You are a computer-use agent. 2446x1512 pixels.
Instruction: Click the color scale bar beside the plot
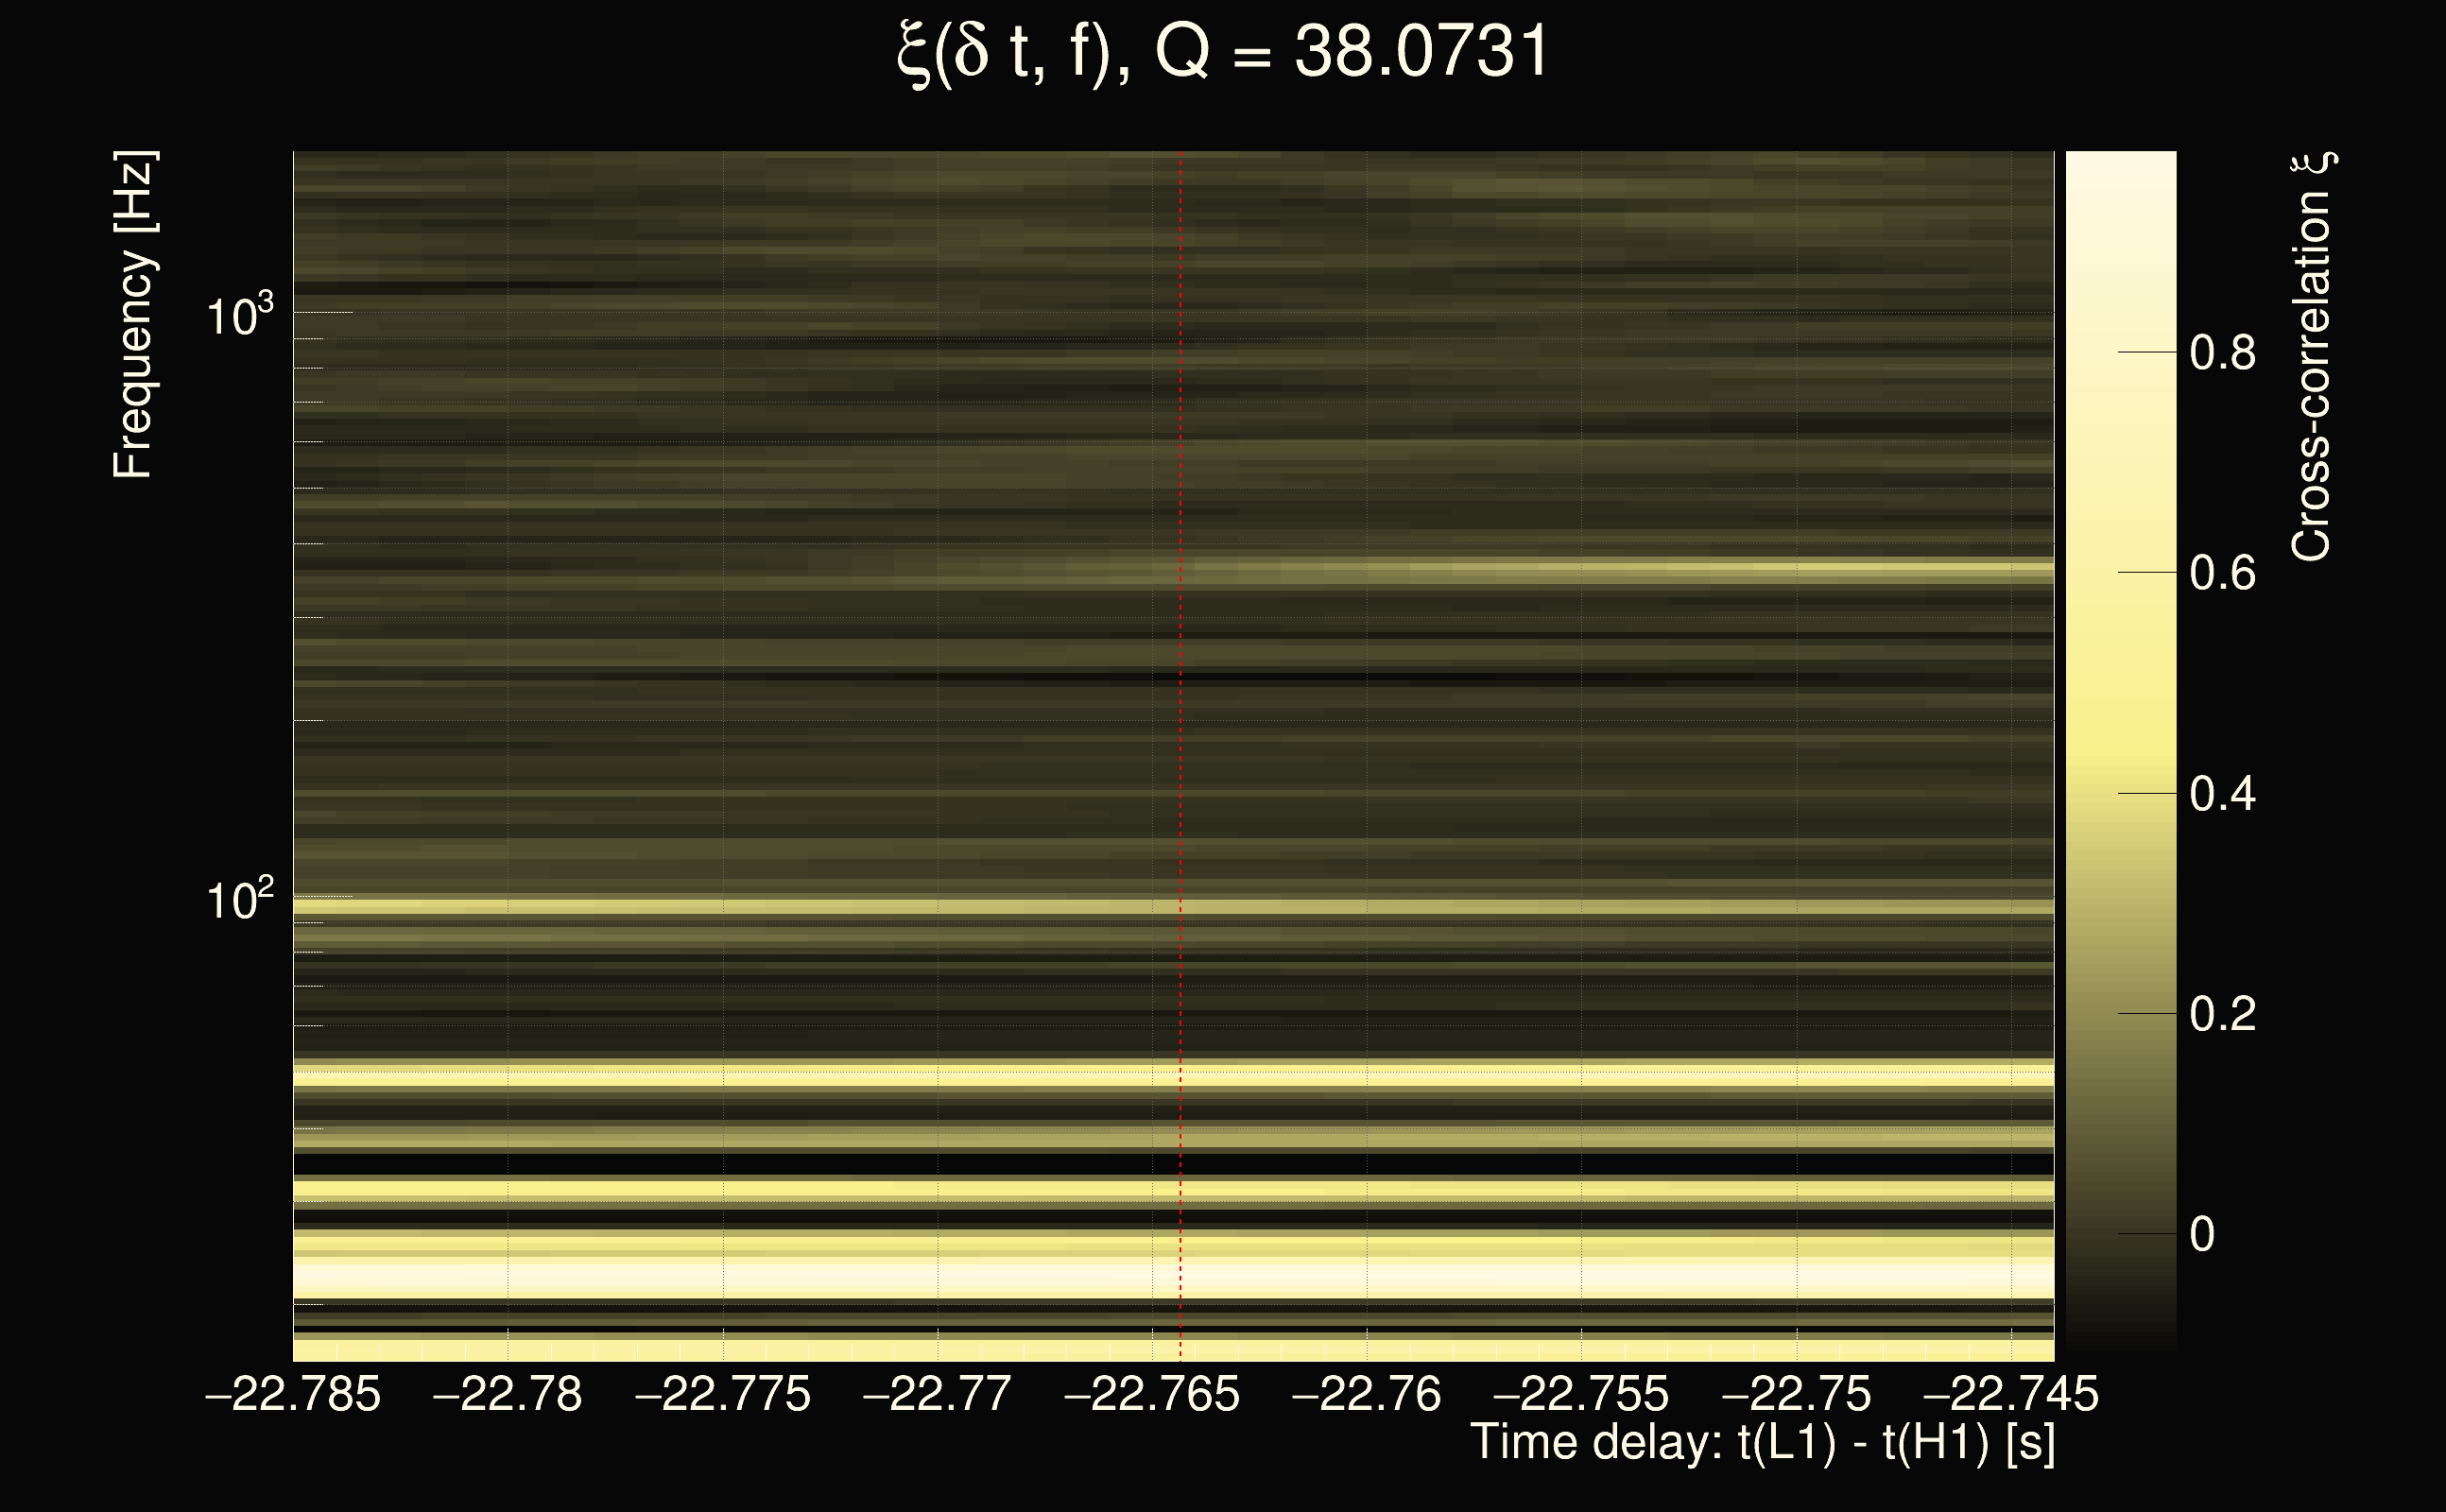pos(2121,750)
